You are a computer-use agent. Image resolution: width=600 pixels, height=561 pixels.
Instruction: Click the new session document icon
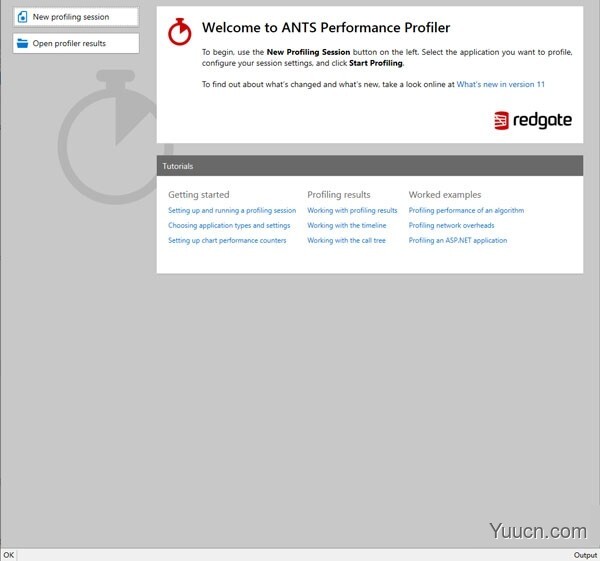click(23, 17)
